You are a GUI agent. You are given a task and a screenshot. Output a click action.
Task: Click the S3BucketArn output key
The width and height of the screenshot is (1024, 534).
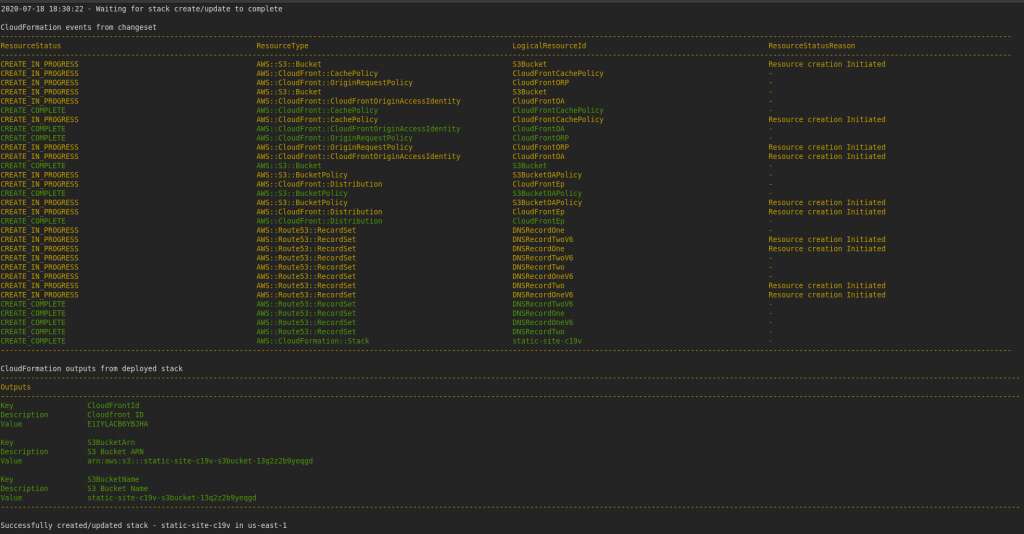pyautogui.click(x=111, y=443)
